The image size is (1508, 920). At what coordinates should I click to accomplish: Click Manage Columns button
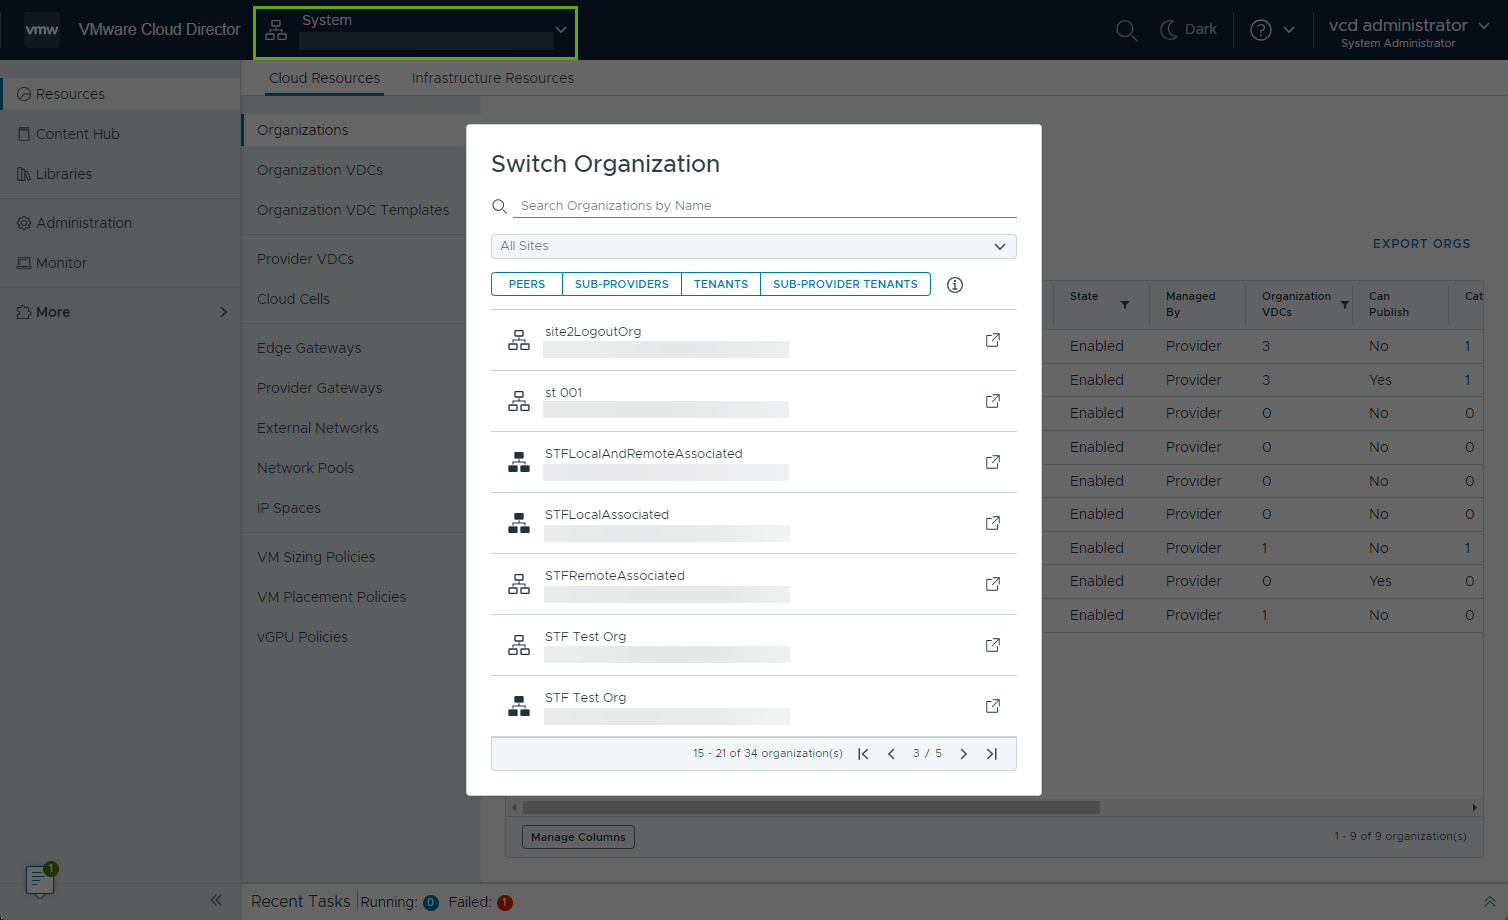[x=578, y=837]
